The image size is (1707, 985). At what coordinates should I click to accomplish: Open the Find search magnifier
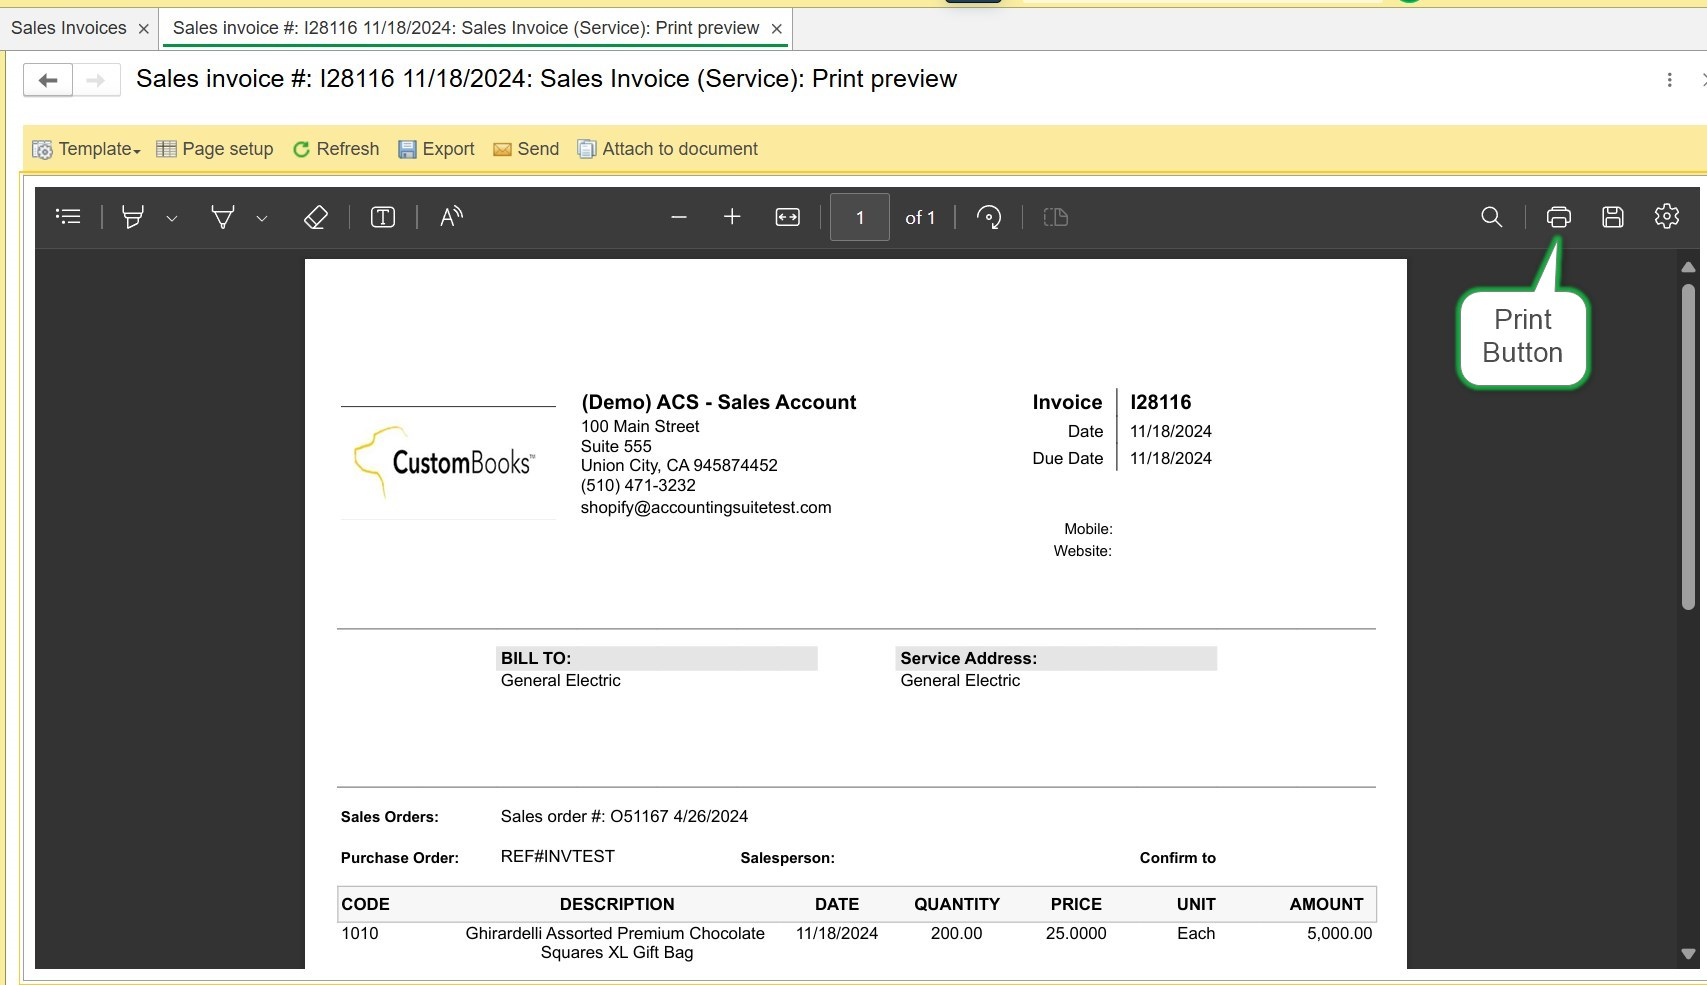point(1491,217)
